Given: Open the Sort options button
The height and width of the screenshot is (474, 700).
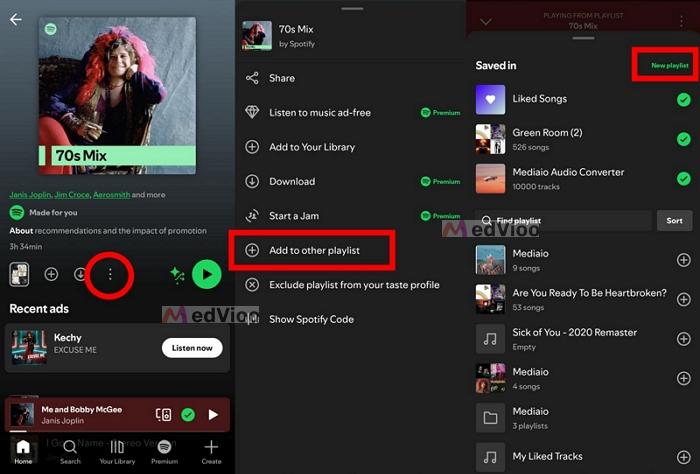Looking at the screenshot, I should coord(674,220).
